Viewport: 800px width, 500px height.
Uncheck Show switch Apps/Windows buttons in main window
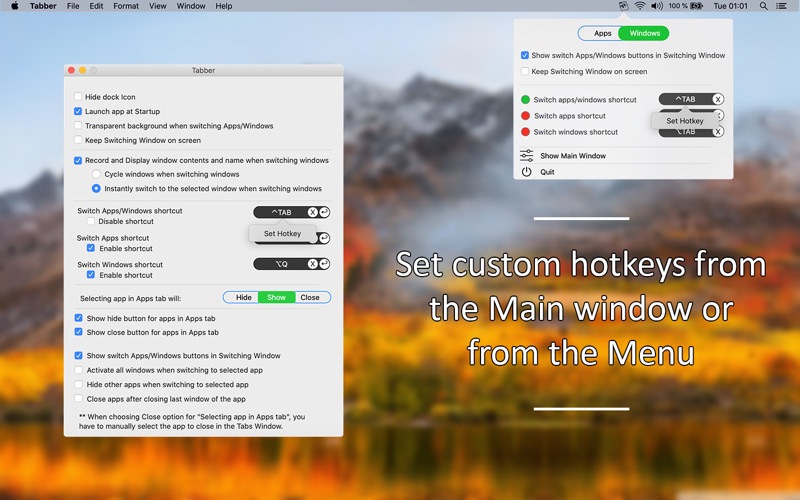(x=79, y=356)
